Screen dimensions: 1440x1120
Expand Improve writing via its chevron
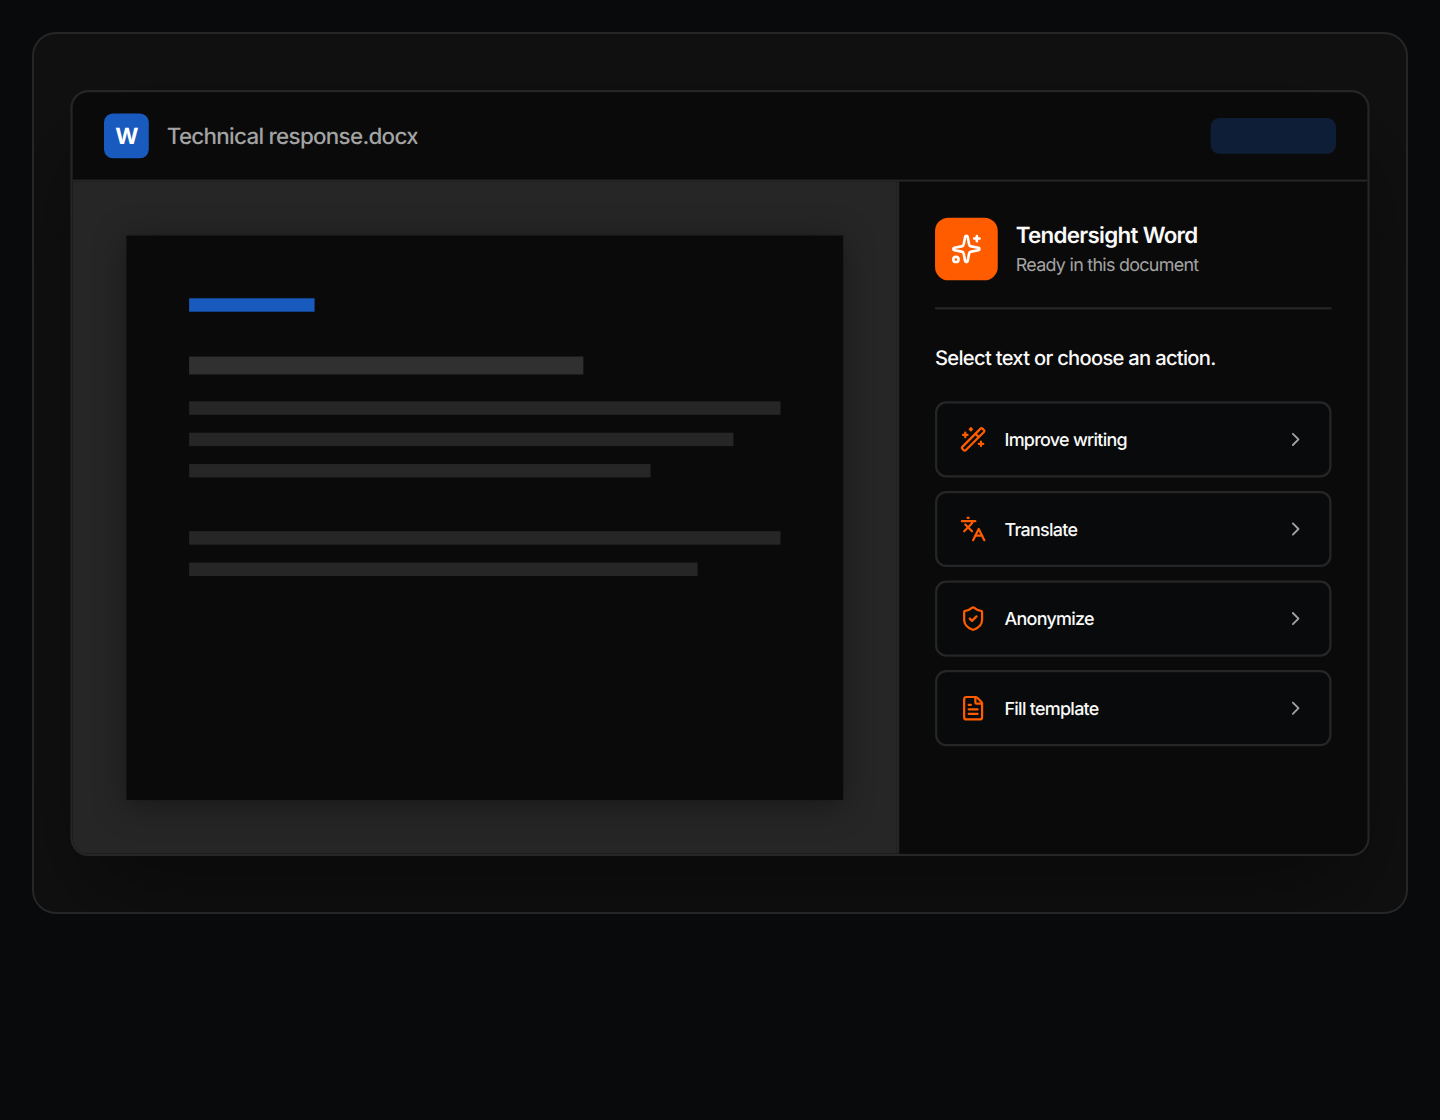tap(1295, 439)
